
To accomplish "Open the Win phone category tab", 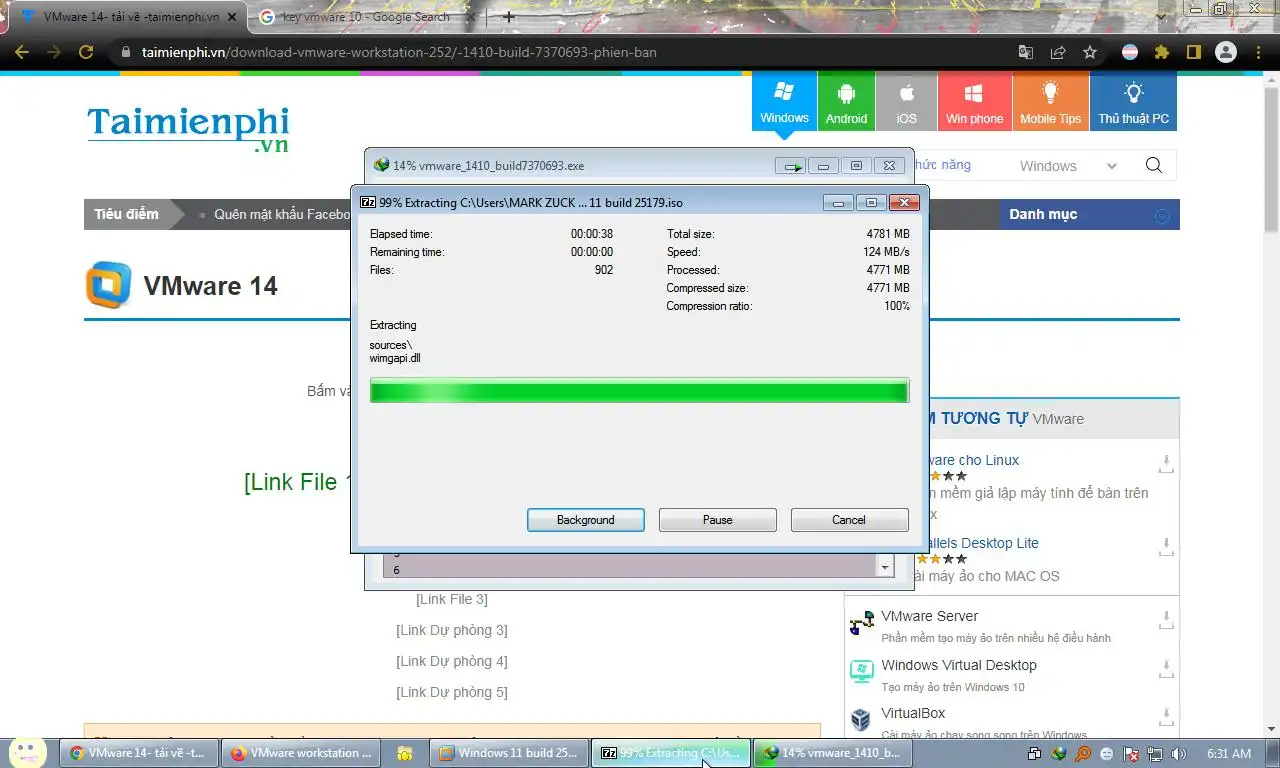I will 974,102.
